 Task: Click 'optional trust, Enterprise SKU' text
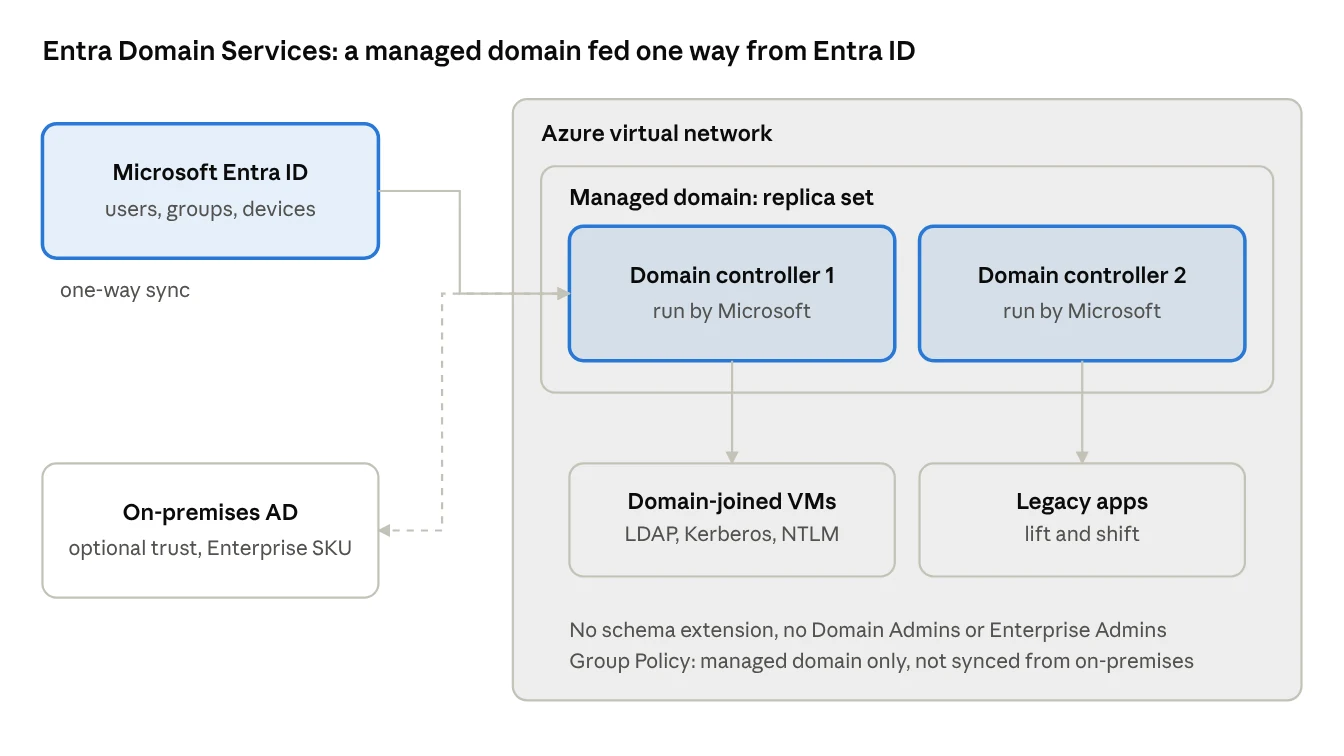tap(210, 549)
